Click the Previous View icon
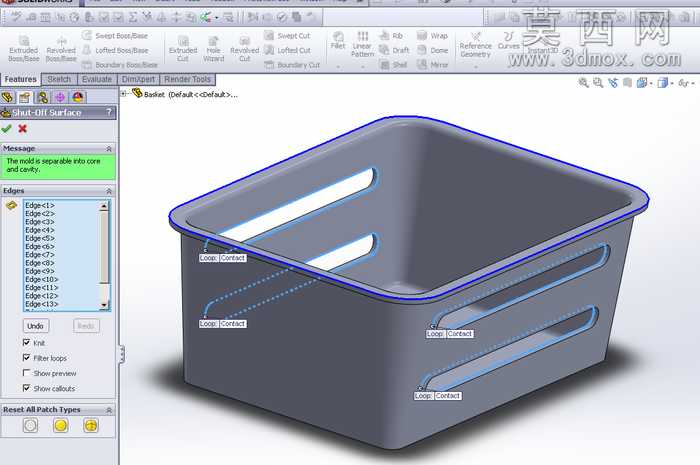 [613, 83]
